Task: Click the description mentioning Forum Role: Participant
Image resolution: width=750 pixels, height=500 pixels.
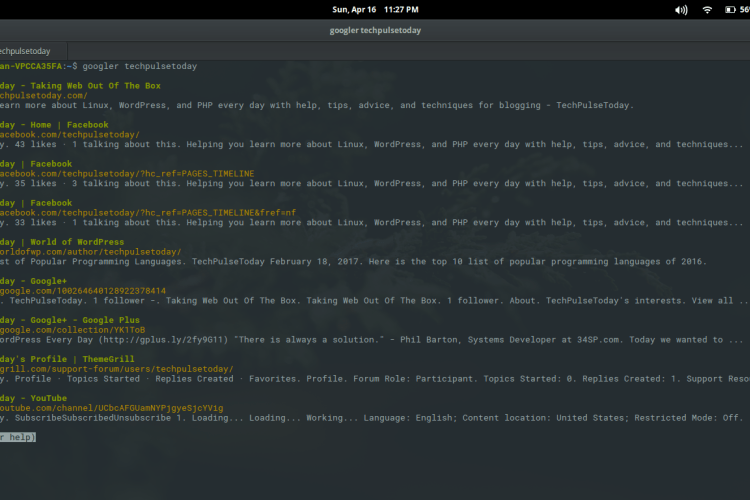Action: click(375, 379)
